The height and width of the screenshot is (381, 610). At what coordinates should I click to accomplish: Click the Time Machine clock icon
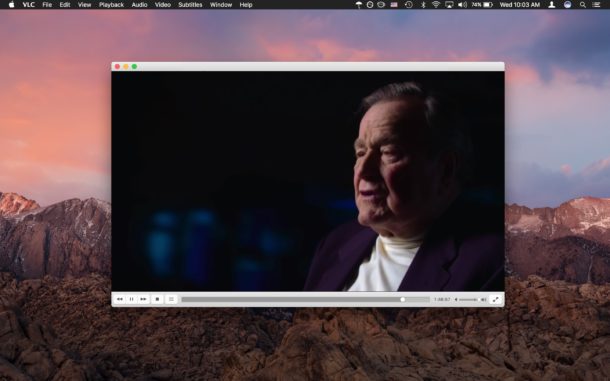(x=408, y=5)
